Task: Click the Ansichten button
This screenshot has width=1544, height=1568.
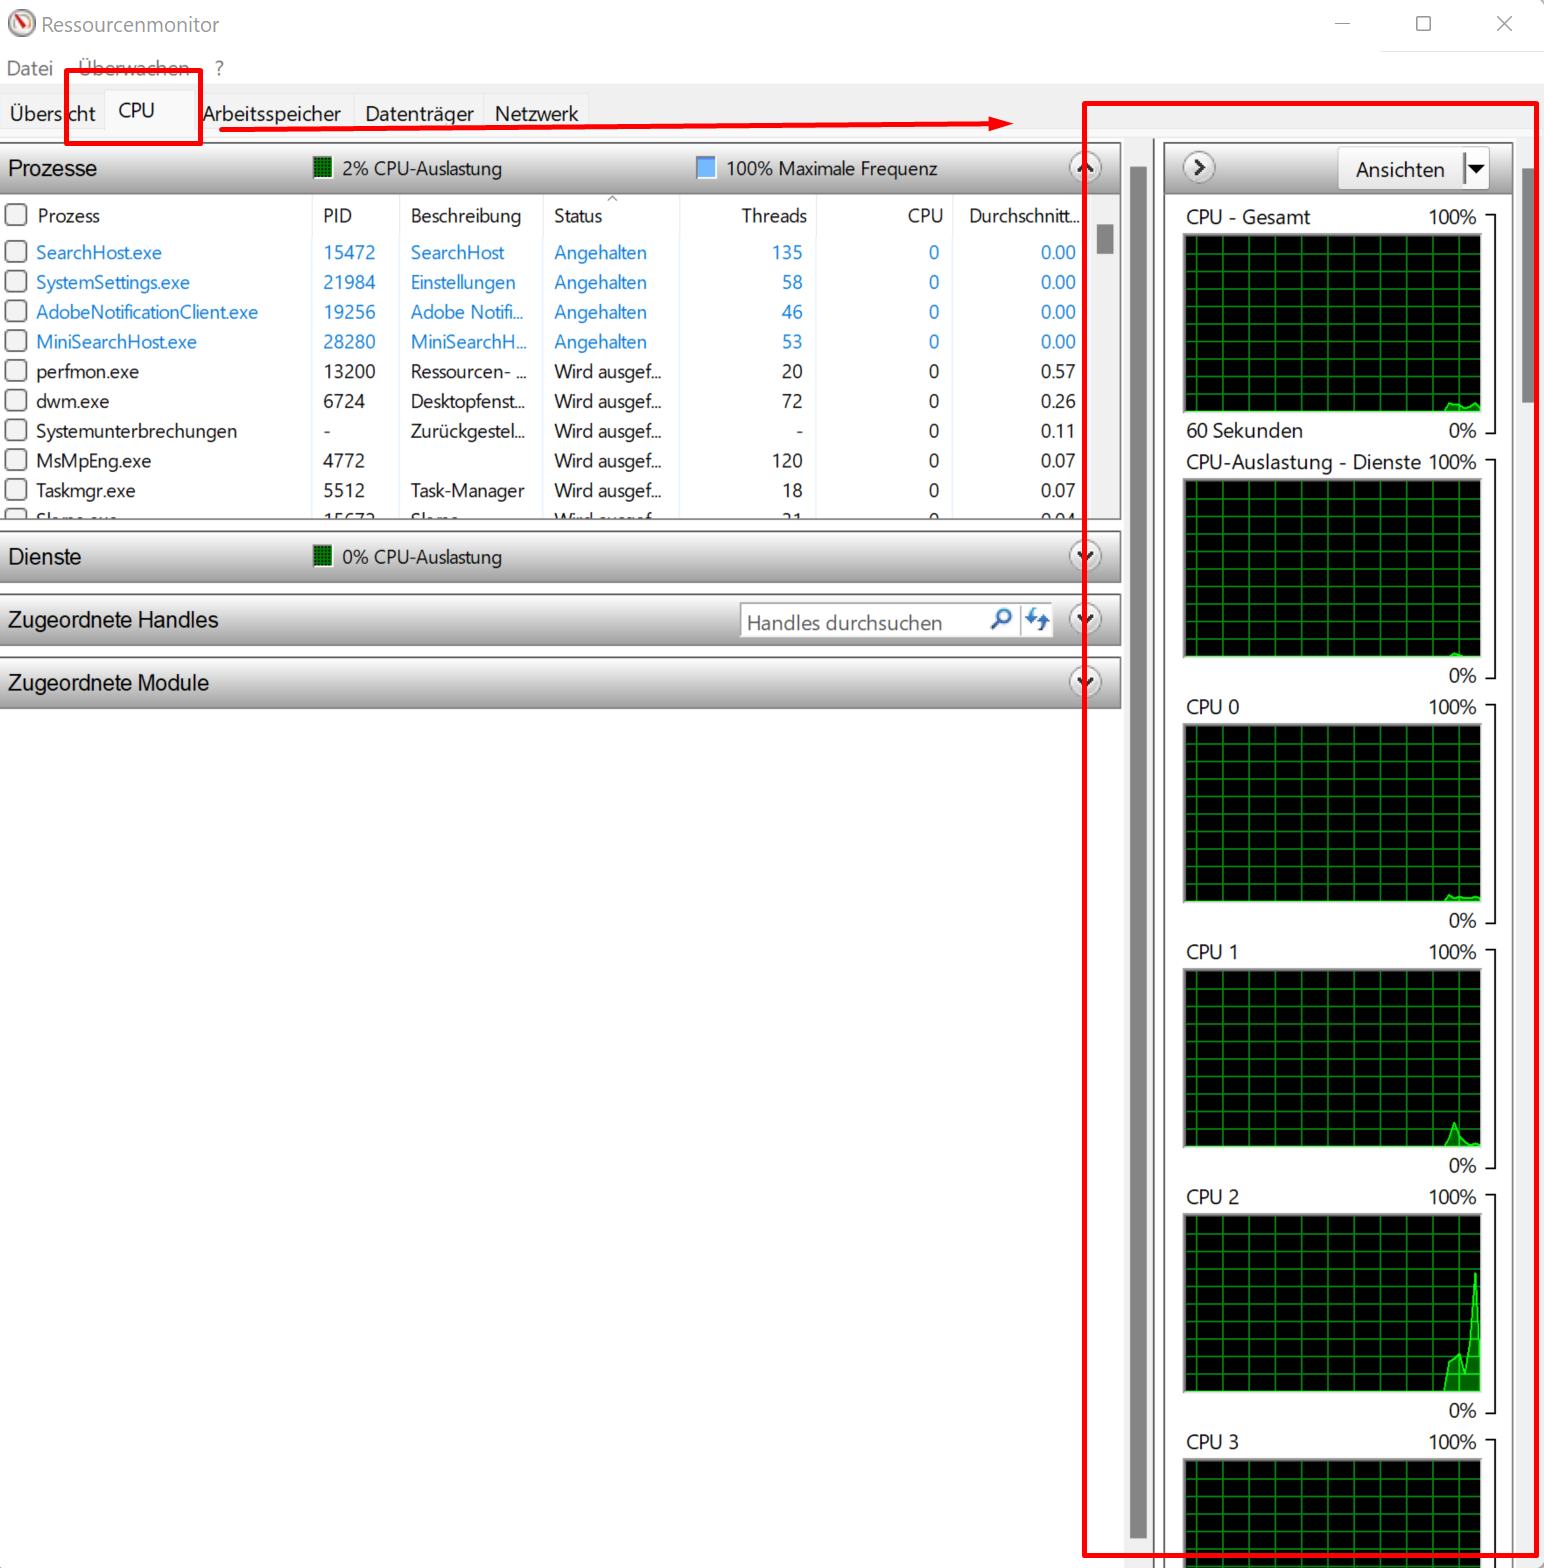Action: [x=1400, y=169]
